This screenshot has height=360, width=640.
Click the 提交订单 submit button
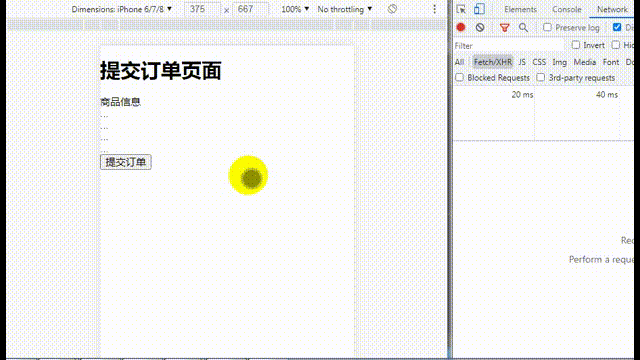tap(126, 162)
